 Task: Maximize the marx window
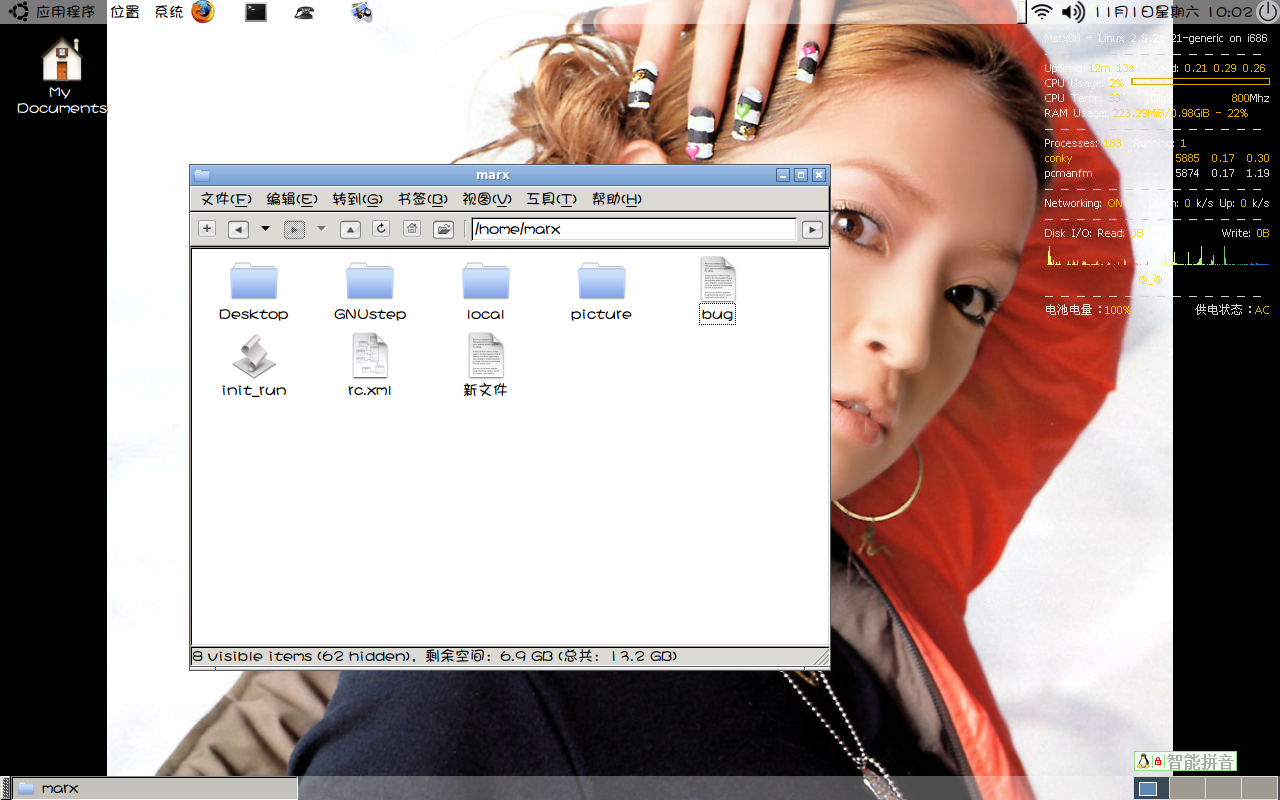[801, 175]
